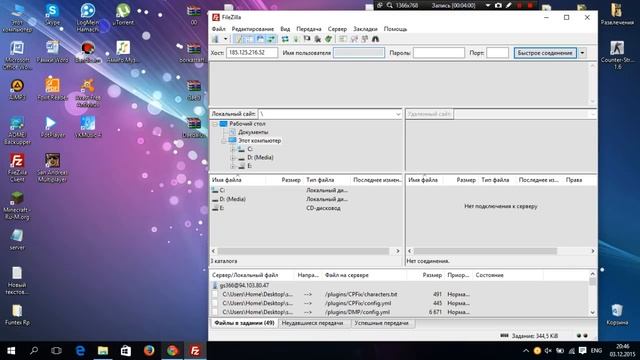Select the AIMP3 desktop icon
This screenshot has height=360, width=640.
pos(17,89)
